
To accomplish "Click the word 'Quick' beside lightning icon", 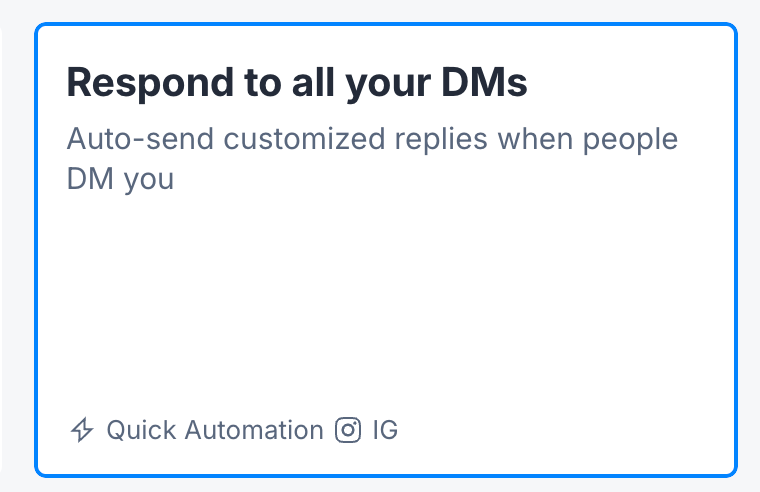I will [141, 430].
